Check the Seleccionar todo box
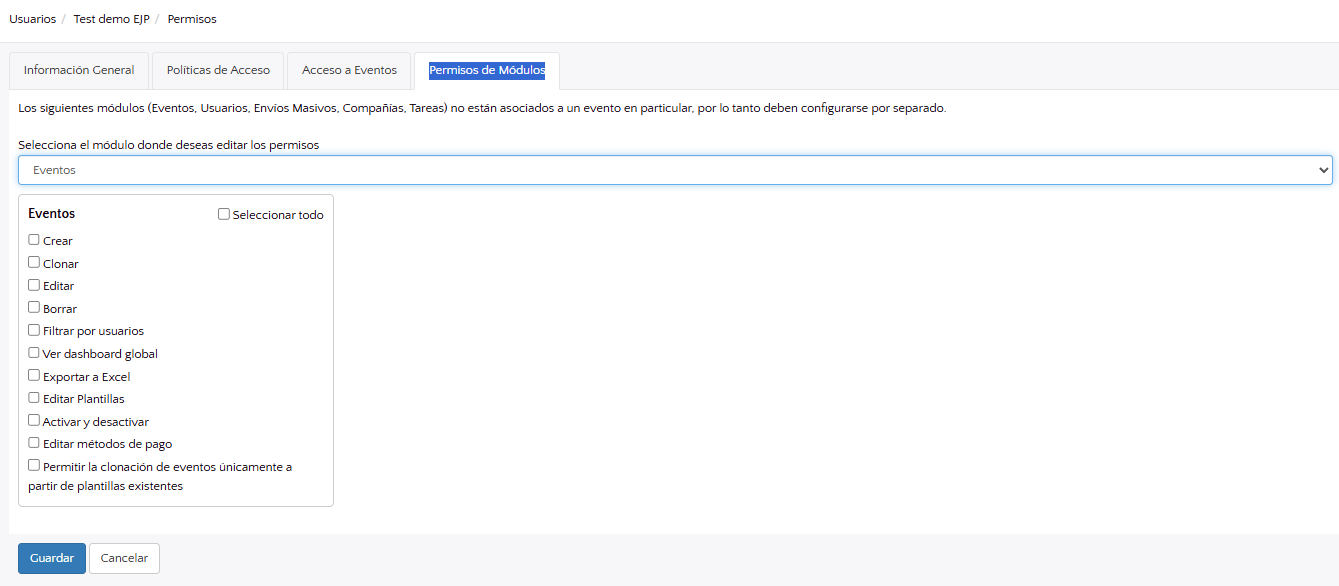This screenshot has width=1339, height=586. coord(224,214)
